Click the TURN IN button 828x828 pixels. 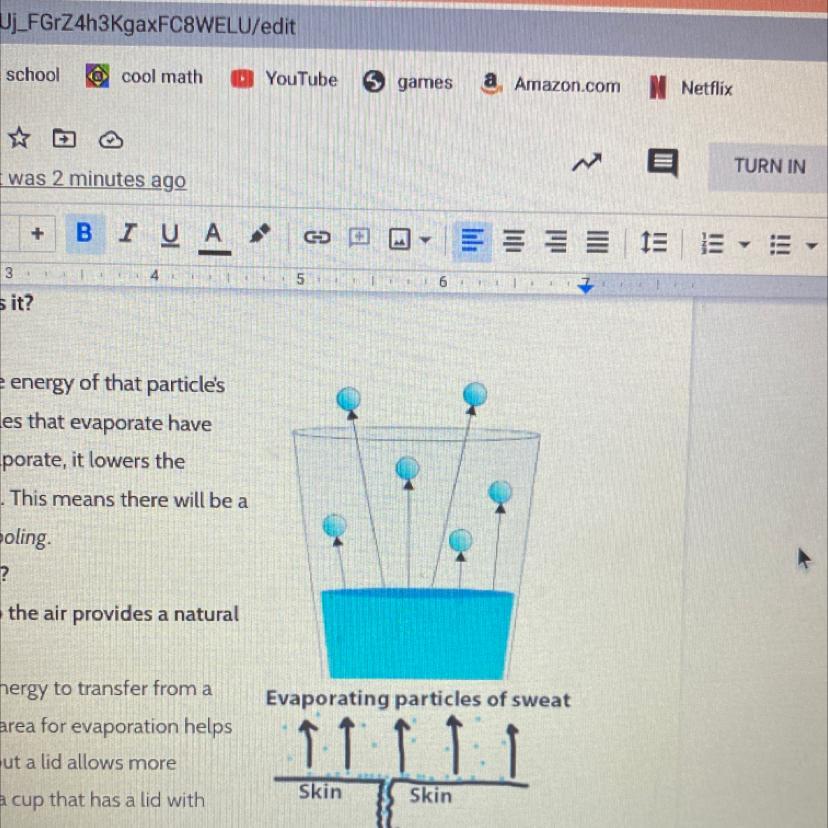pyautogui.click(x=768, y=166)
